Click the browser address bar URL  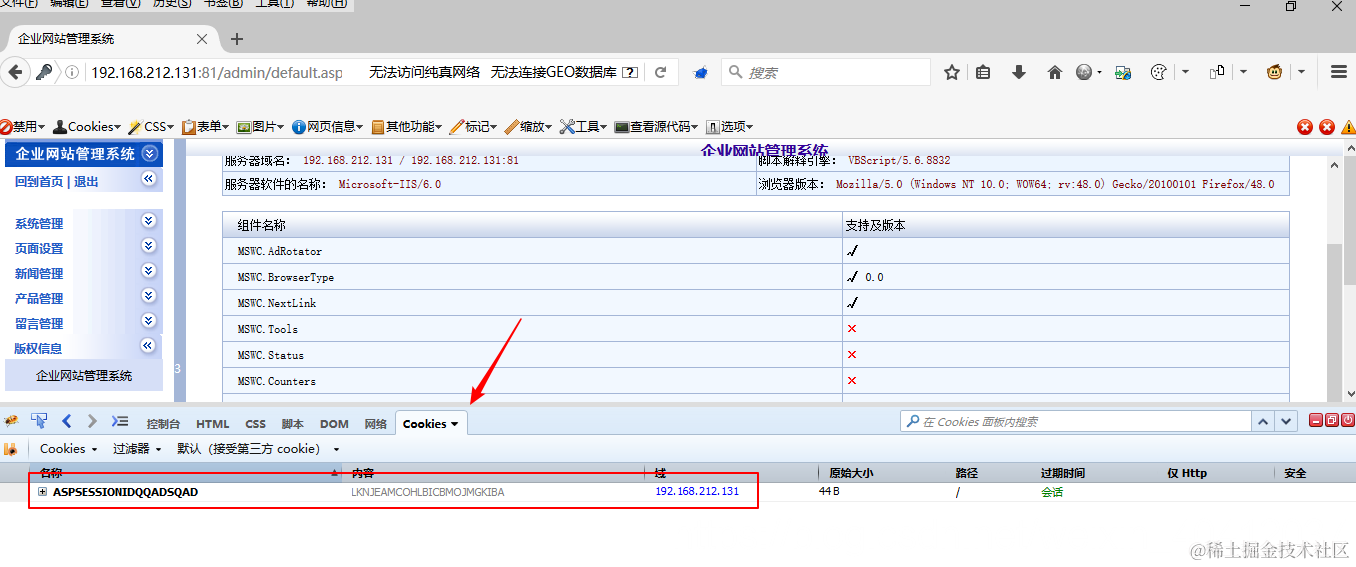[217, 72]
